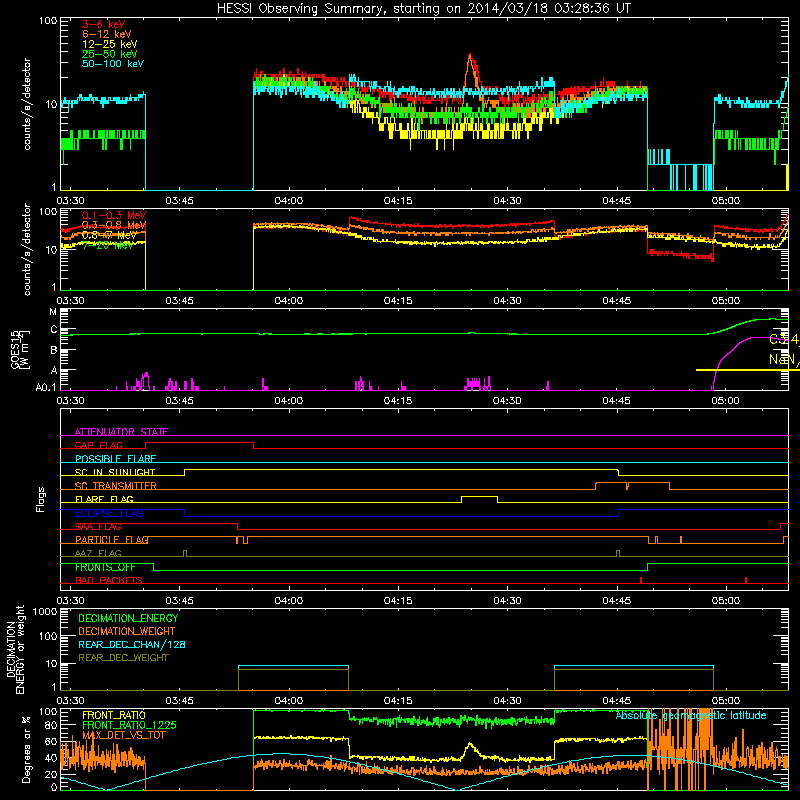Select the 12-25 keV legend label
The height and width of the screenshot is (800, 800).
[x=109, y=44]
